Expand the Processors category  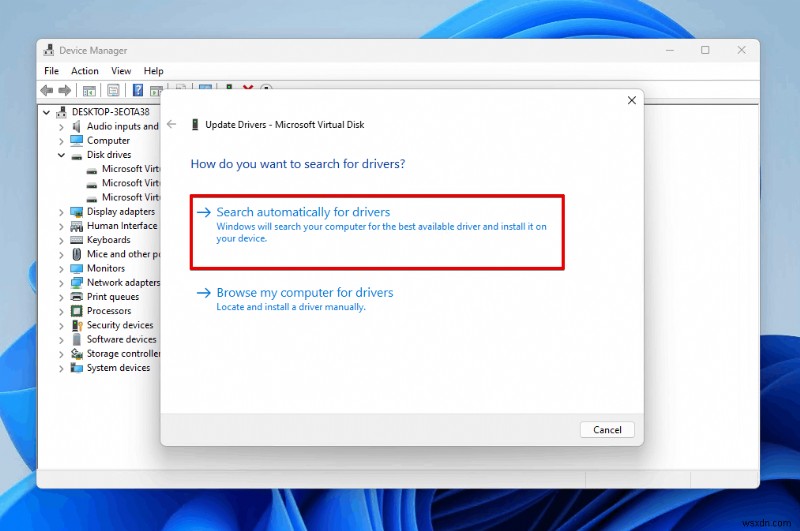(61, 311)
